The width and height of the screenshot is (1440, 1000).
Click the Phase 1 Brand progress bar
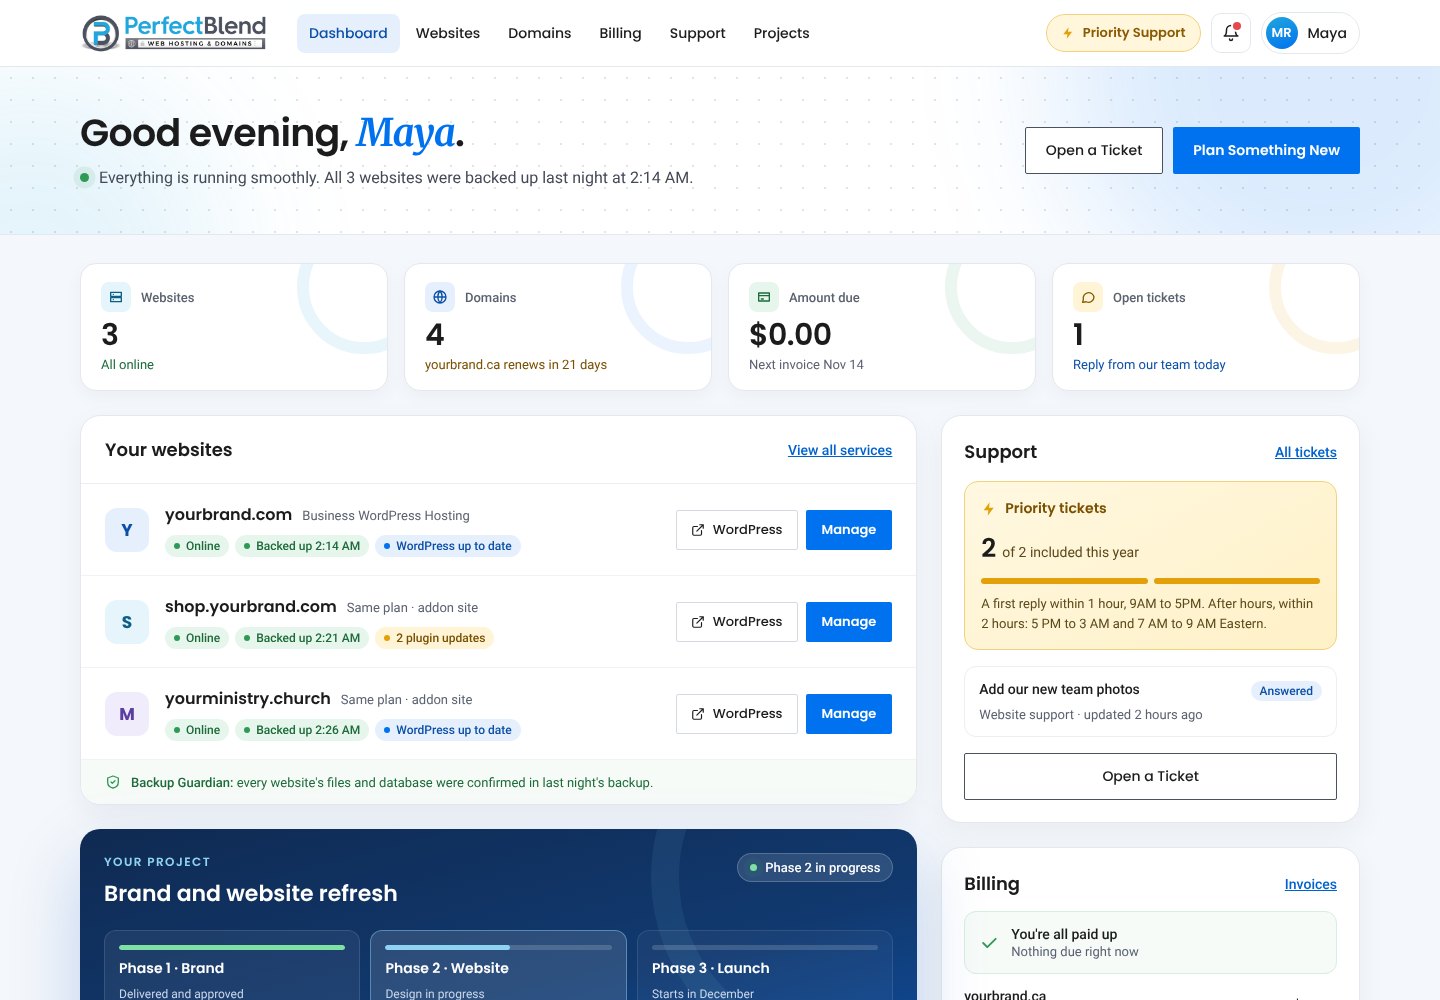pyautogui.click(x=232, y=947)
